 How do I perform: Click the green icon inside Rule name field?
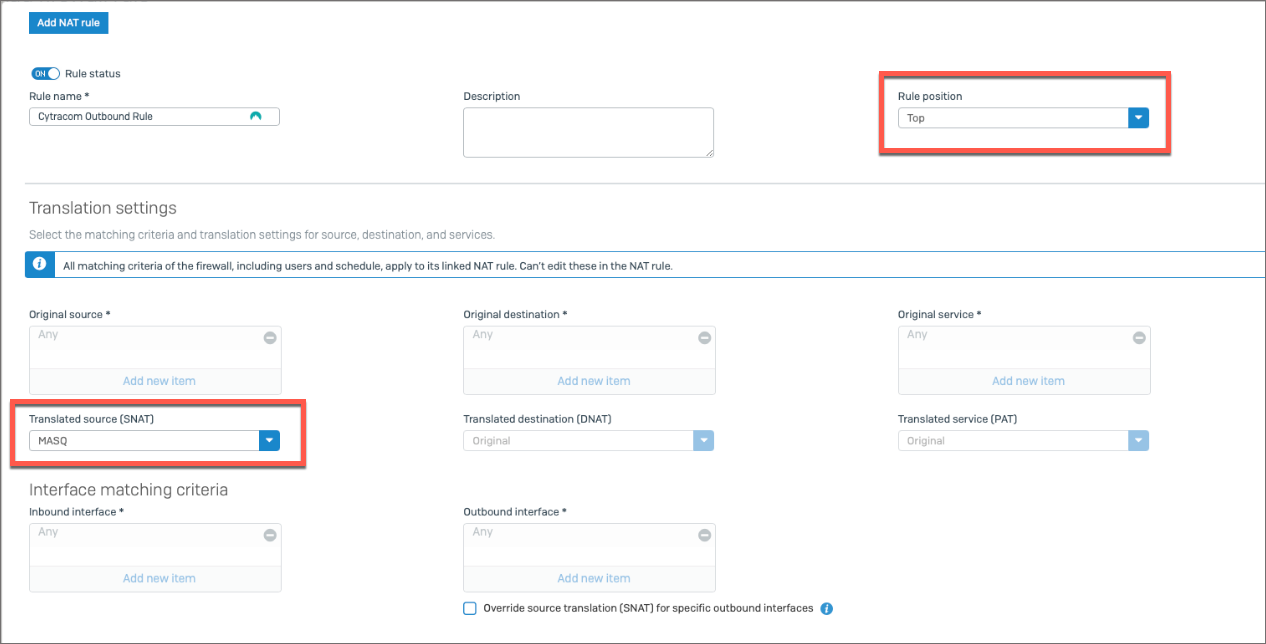pos(256,117)
